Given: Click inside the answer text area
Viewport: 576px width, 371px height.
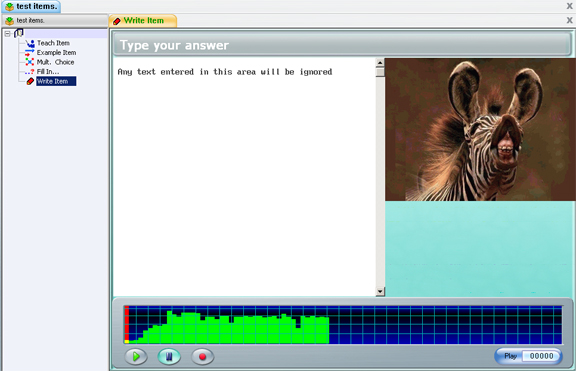Looking at the screenshot, I should click(244, 177).
